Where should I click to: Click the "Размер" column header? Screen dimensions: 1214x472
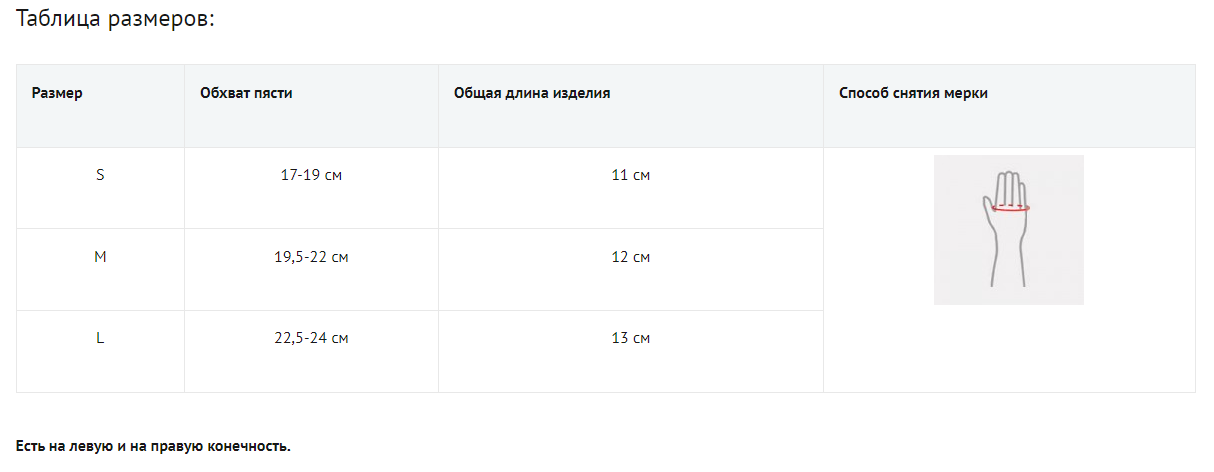(57, 93)
